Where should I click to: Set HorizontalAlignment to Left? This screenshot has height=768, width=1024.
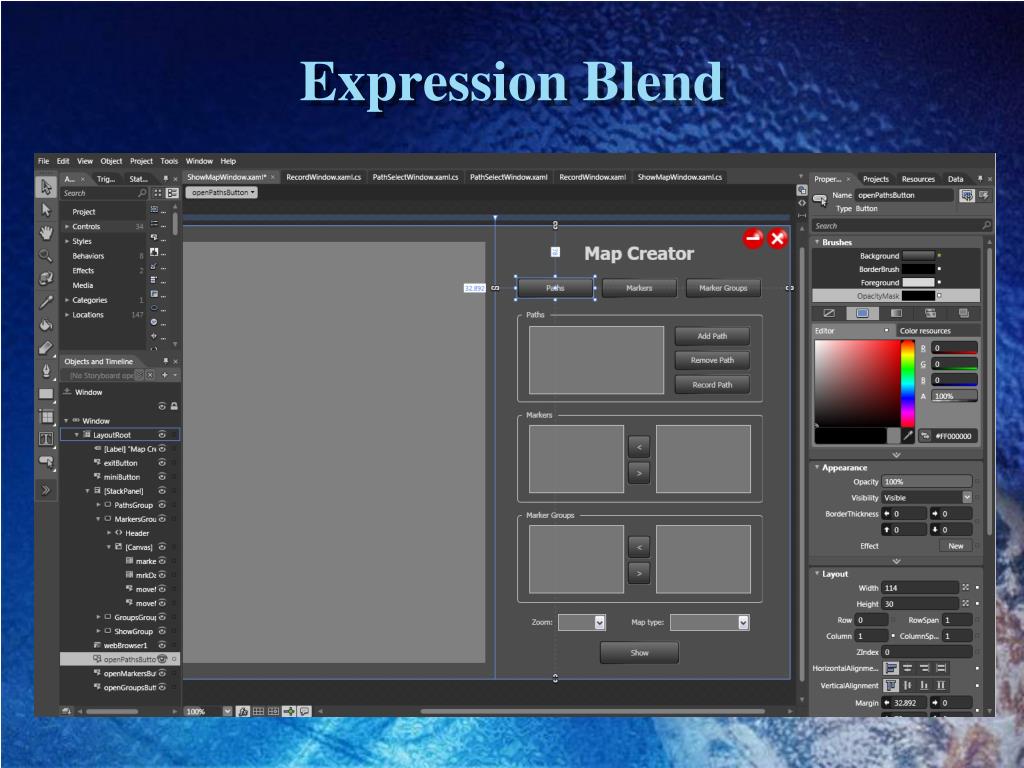point(891,668)
